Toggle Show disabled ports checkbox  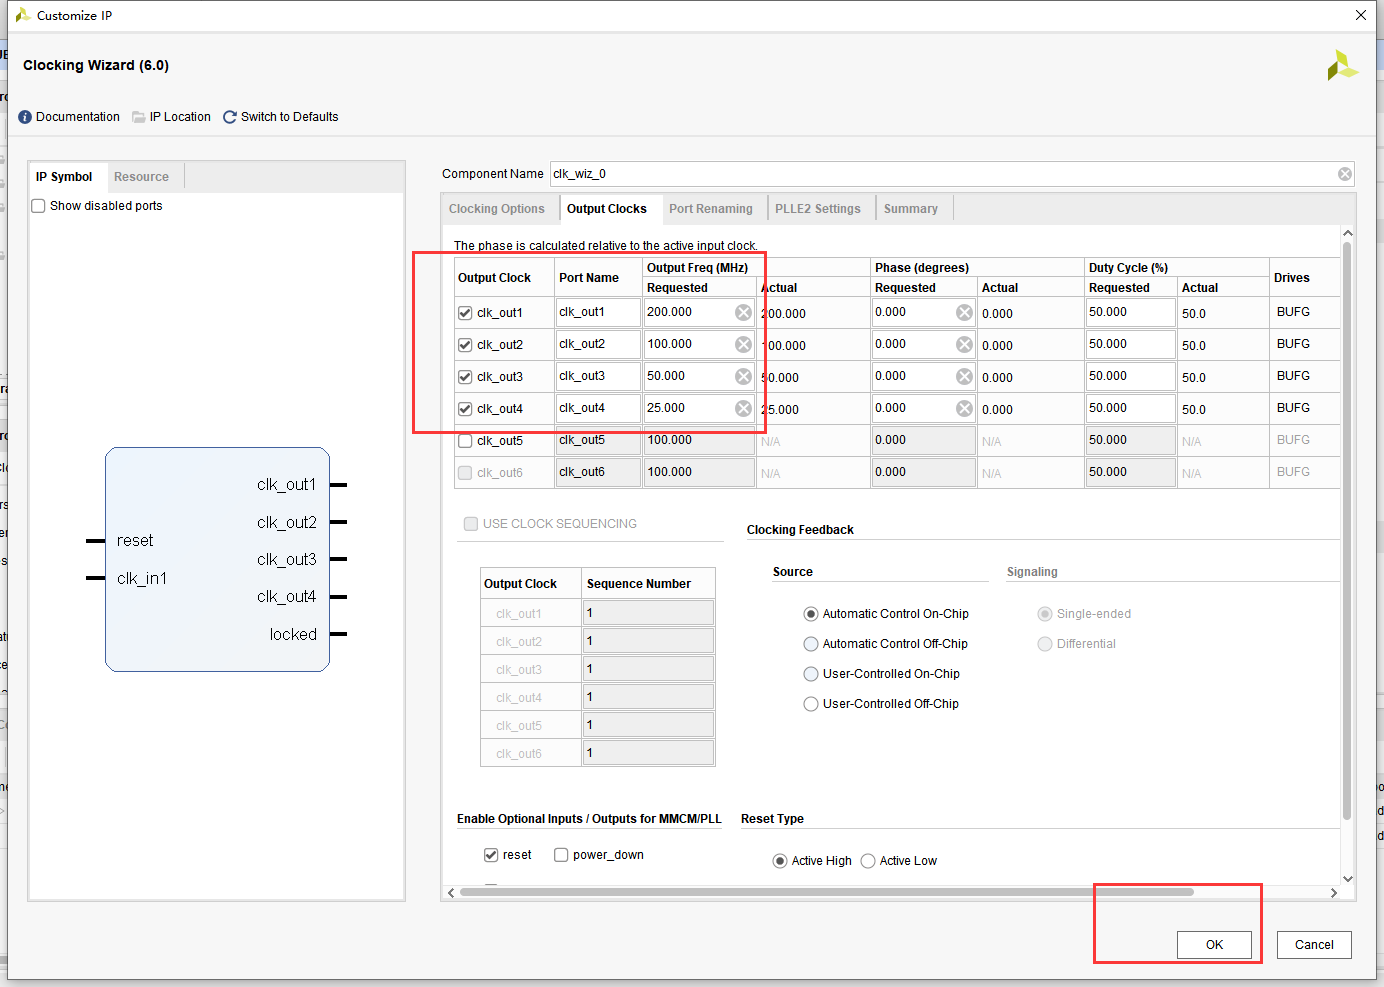pyautogui.click(x=38, y=206)
